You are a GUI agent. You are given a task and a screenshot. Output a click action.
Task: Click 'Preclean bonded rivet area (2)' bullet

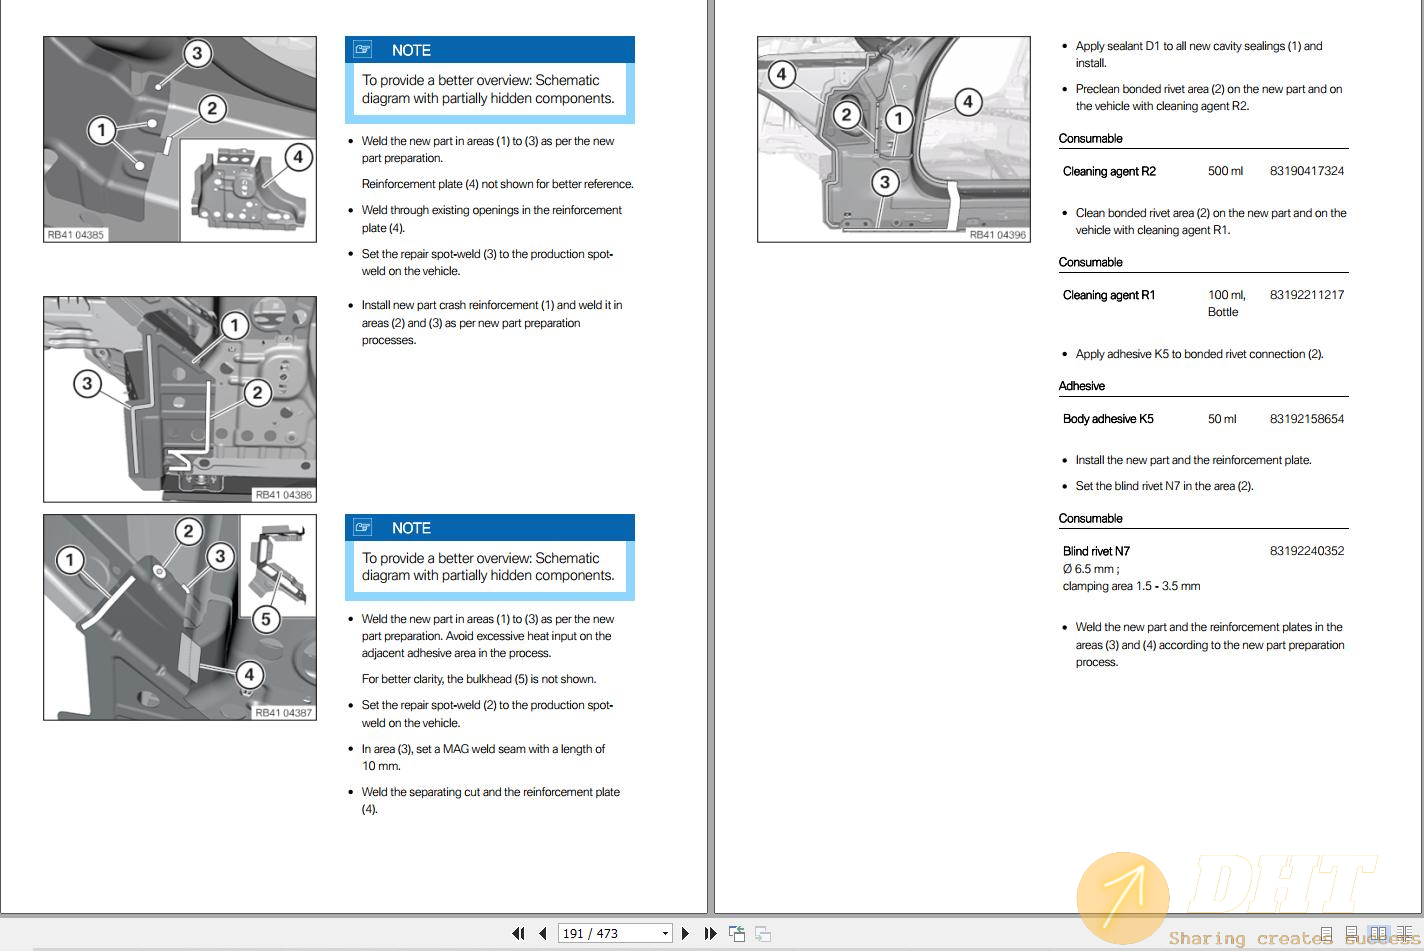coord(1209,97)
